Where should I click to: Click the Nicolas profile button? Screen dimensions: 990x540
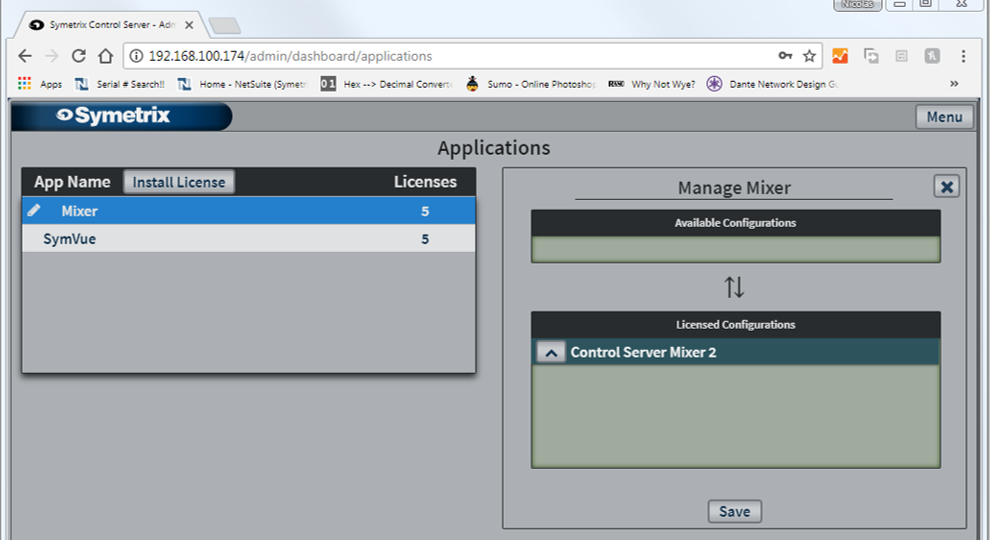(857, 4)
